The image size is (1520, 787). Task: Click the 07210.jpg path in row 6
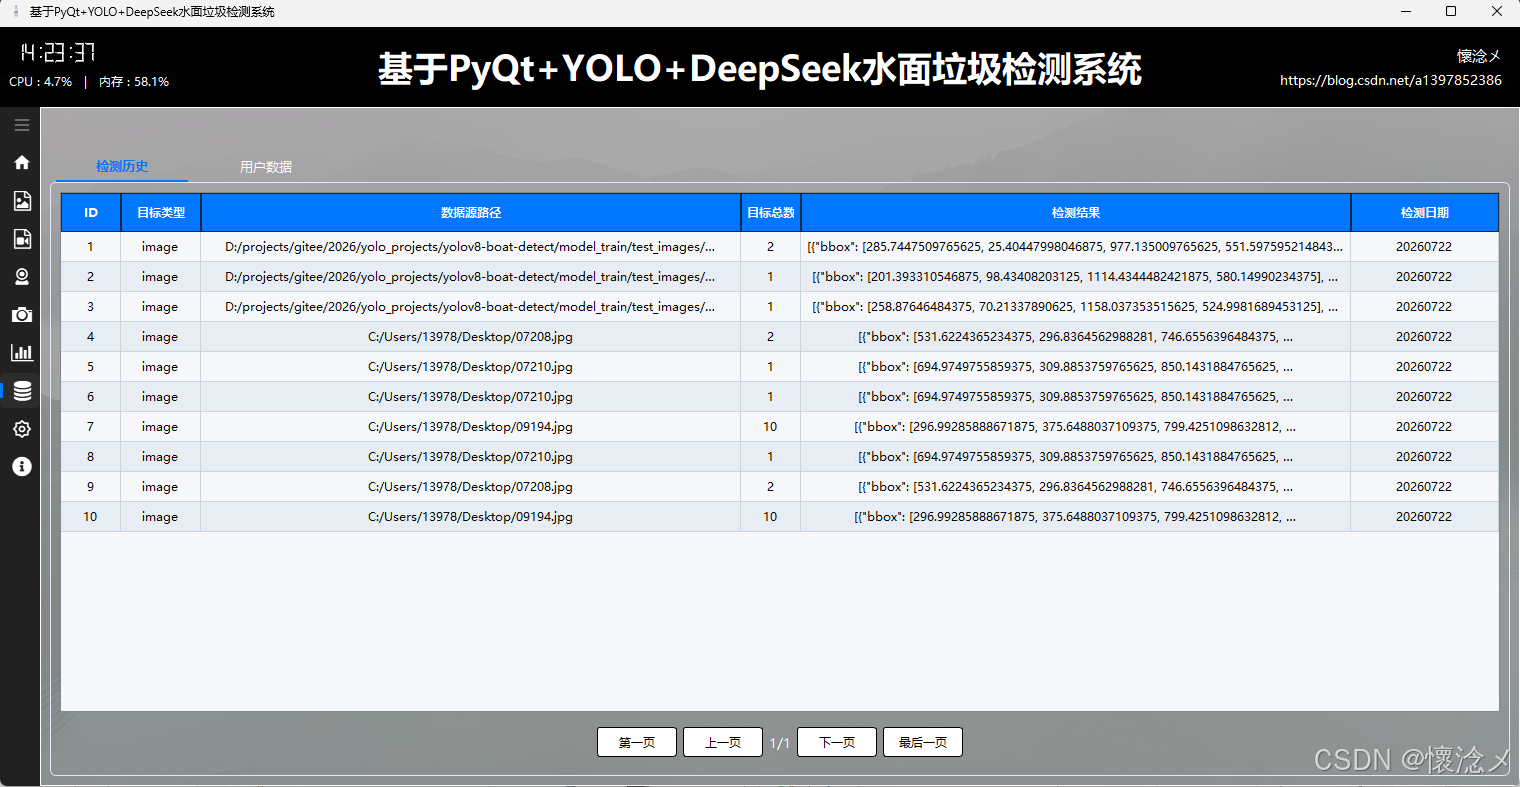(x=470, y=397)
